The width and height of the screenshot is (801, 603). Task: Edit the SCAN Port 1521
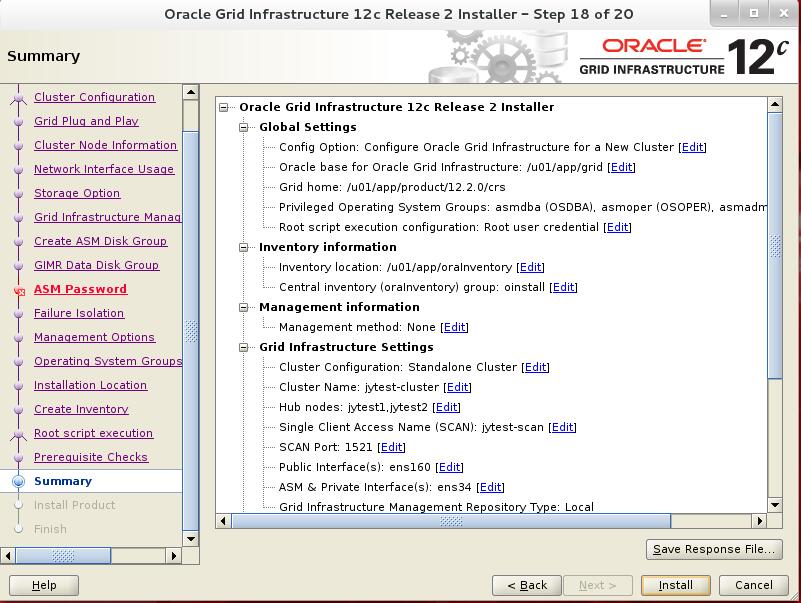click(391, 447)
